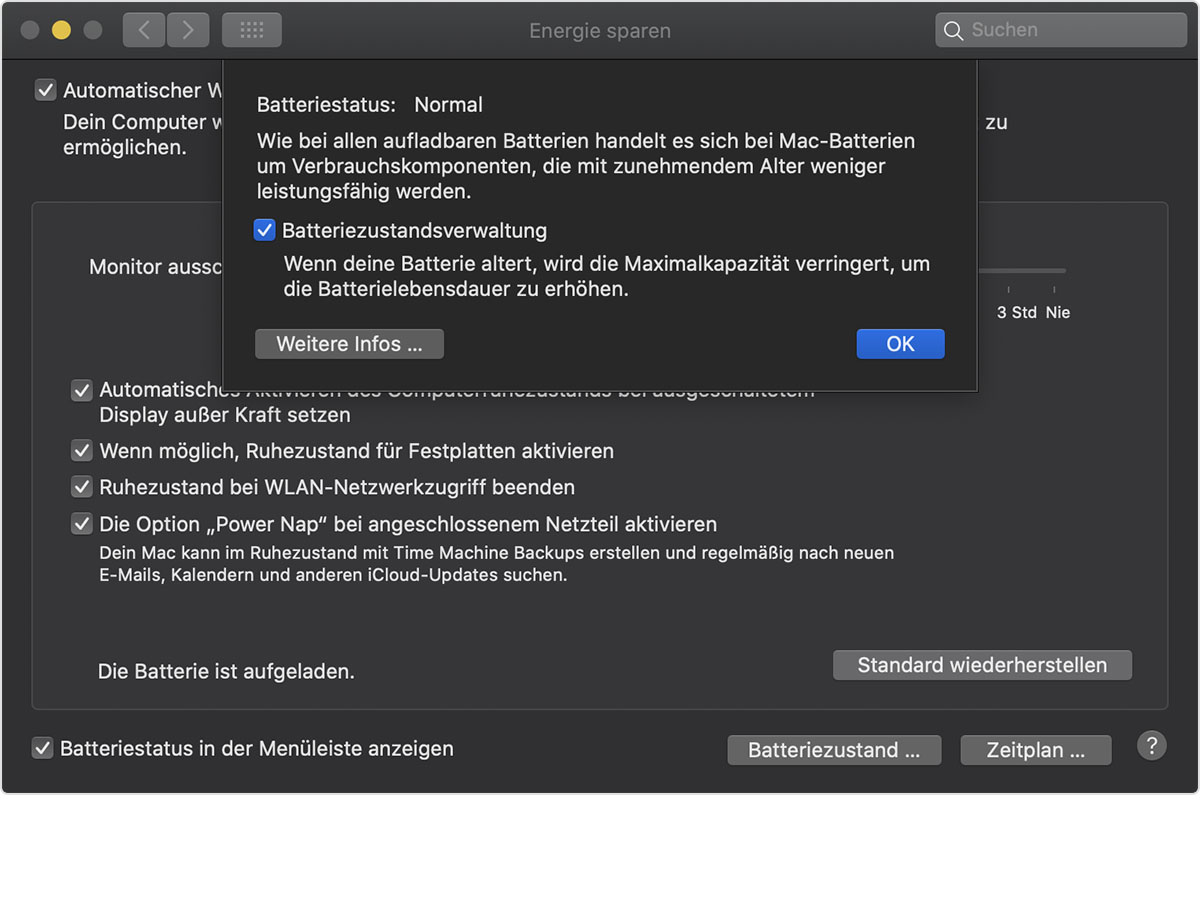Disable Power Nap bei angeschlossenem Netzteil

[82, 524]
